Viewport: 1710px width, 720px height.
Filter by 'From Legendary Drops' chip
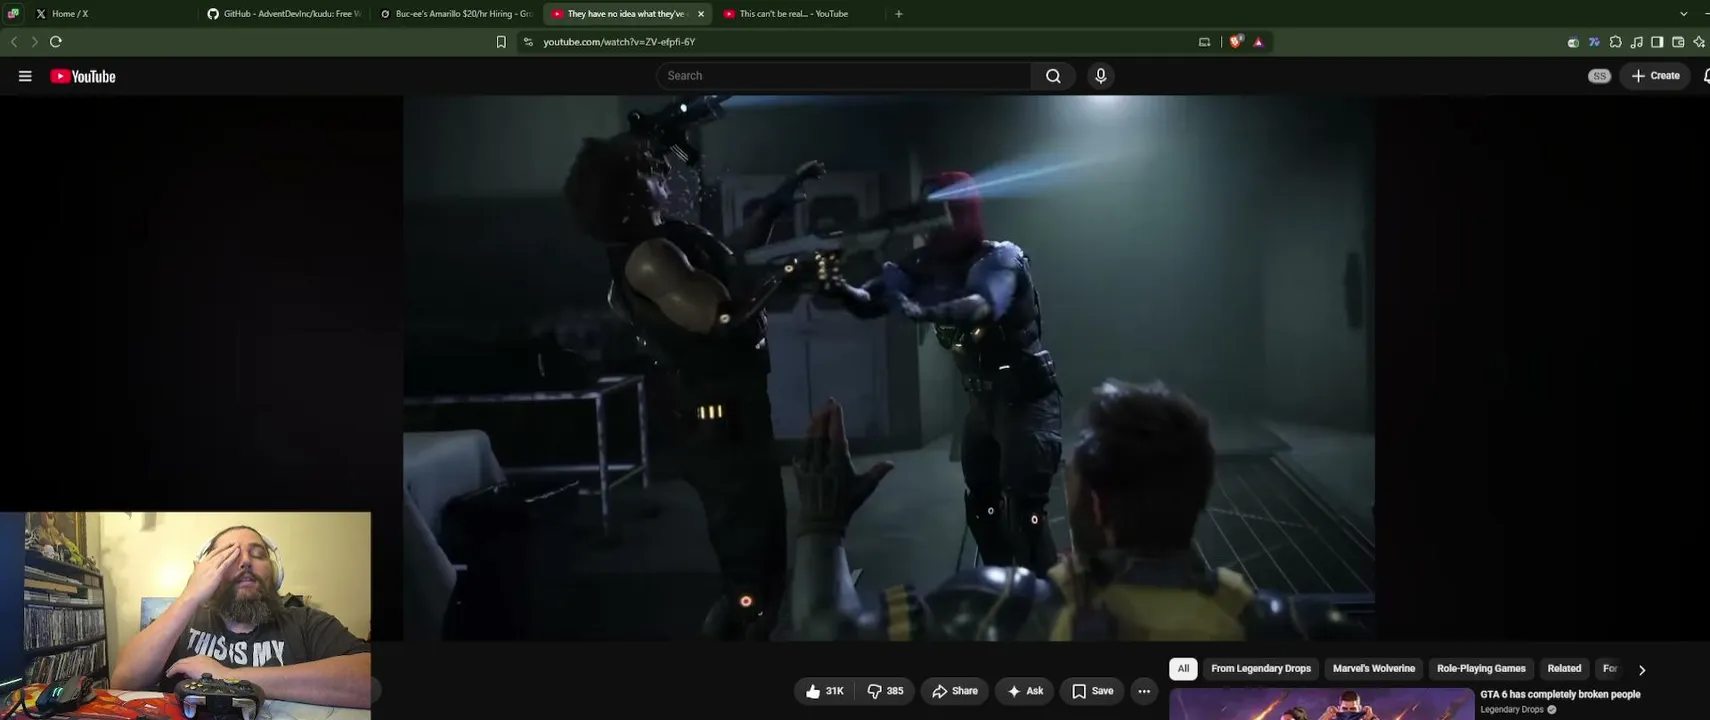click(x=1261, y=669)
